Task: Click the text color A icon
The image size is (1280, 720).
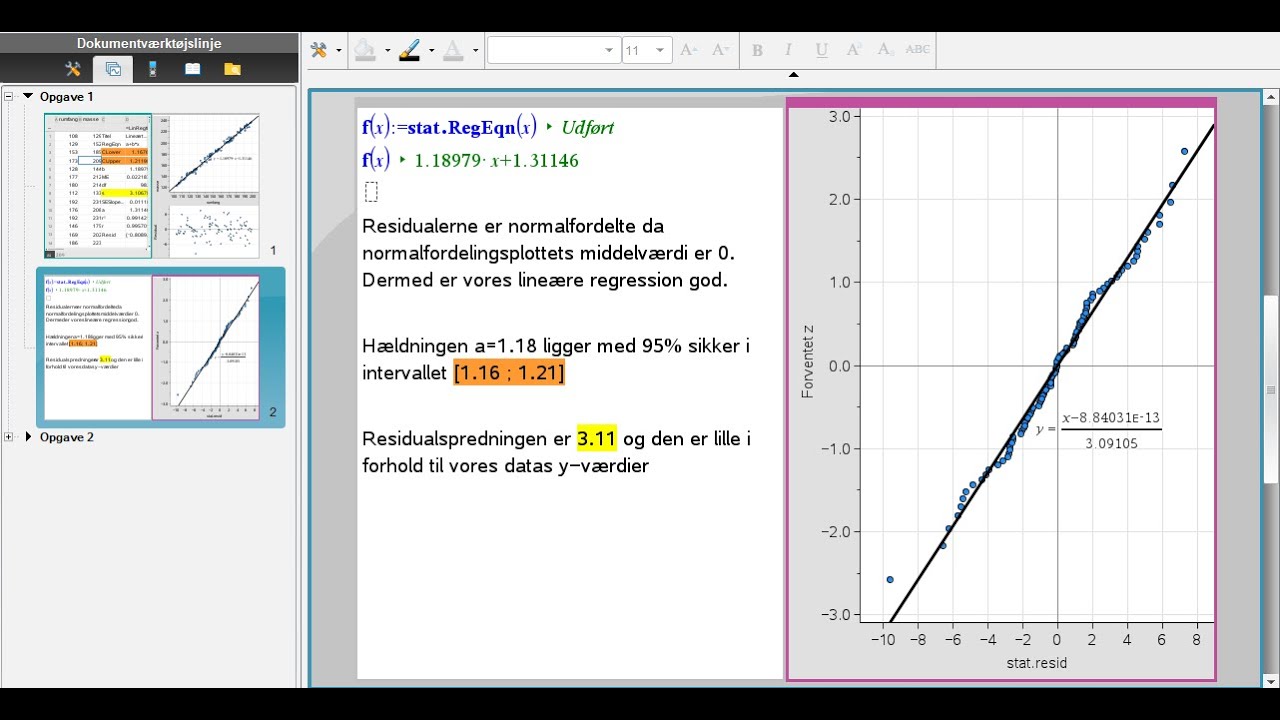Action: coord(453,50)
